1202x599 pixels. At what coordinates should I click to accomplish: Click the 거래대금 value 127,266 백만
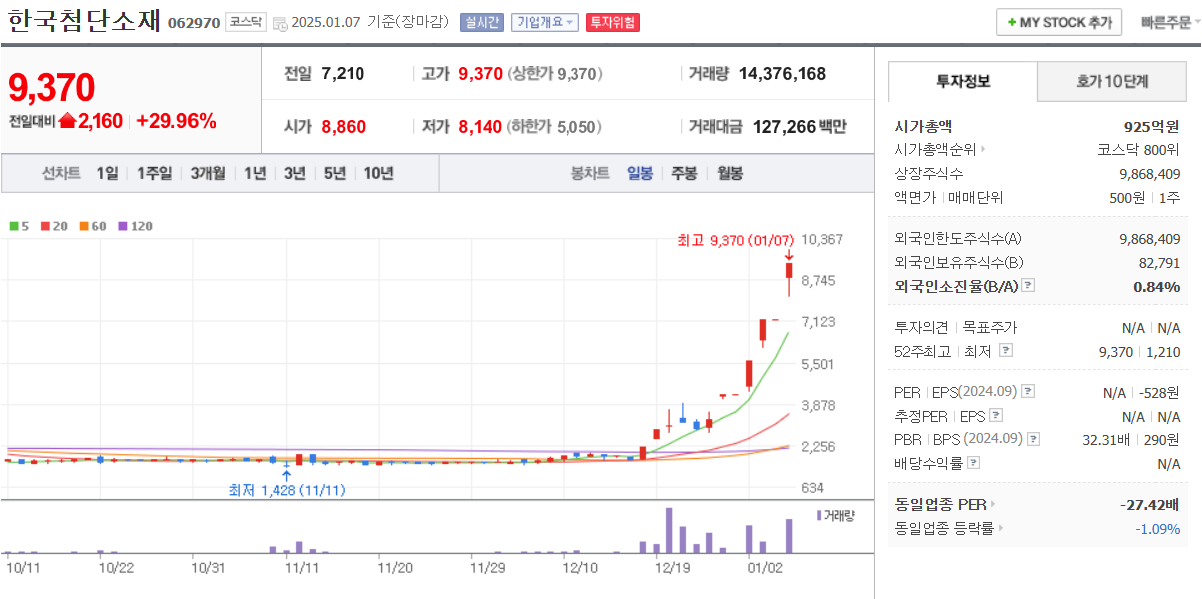tap(799, 127)
